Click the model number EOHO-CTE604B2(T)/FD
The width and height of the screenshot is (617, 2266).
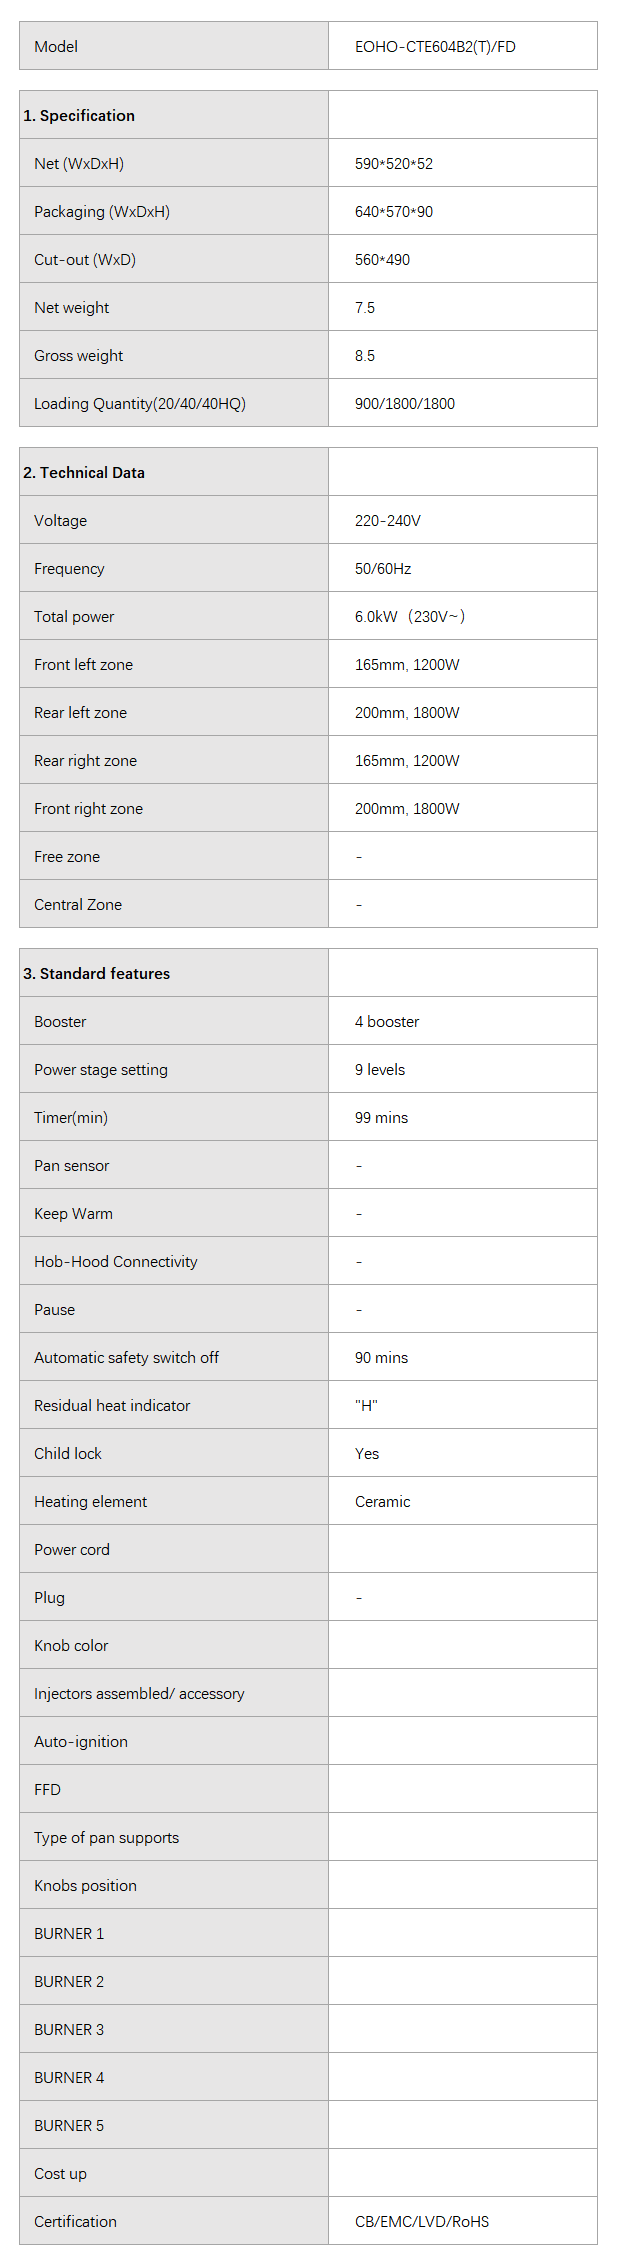pyautogui.click(x=435, y=46)
